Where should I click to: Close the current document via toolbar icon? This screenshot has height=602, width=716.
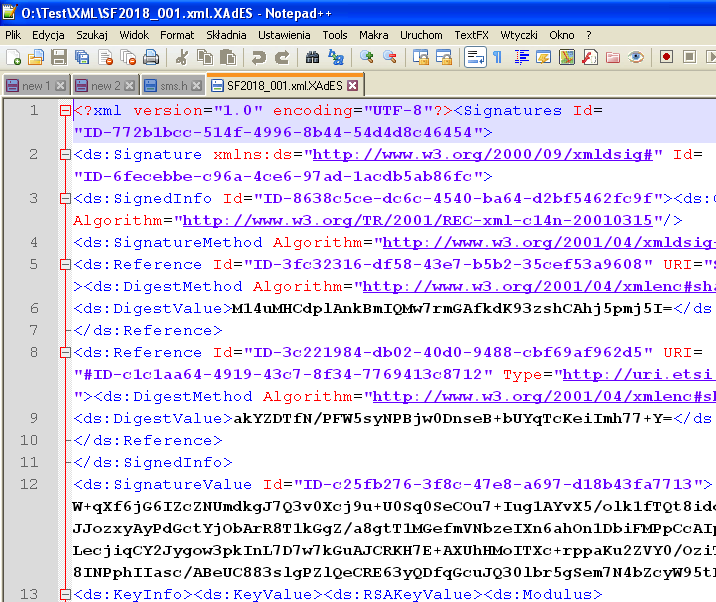pyautogui.click(x=105, y=58)
